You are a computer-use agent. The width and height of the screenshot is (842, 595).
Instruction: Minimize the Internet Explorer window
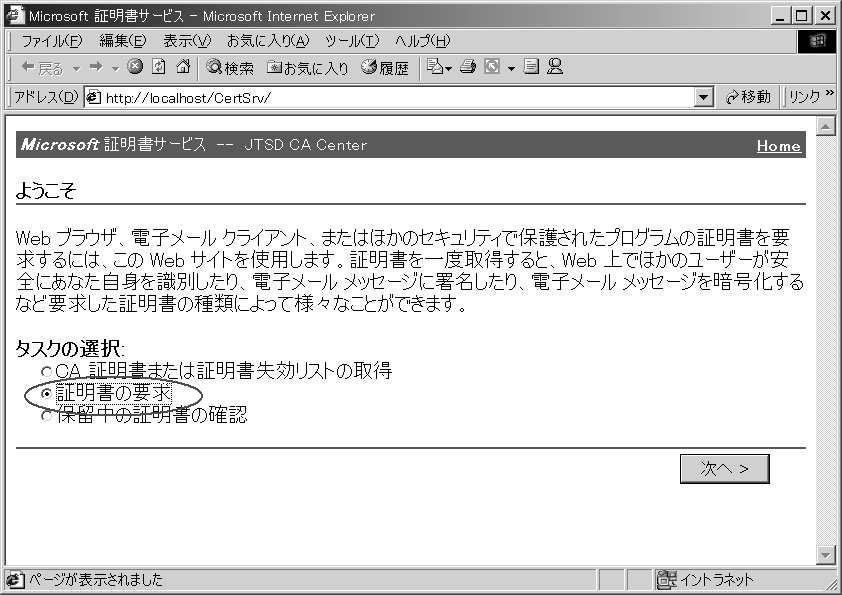[780, 16]
